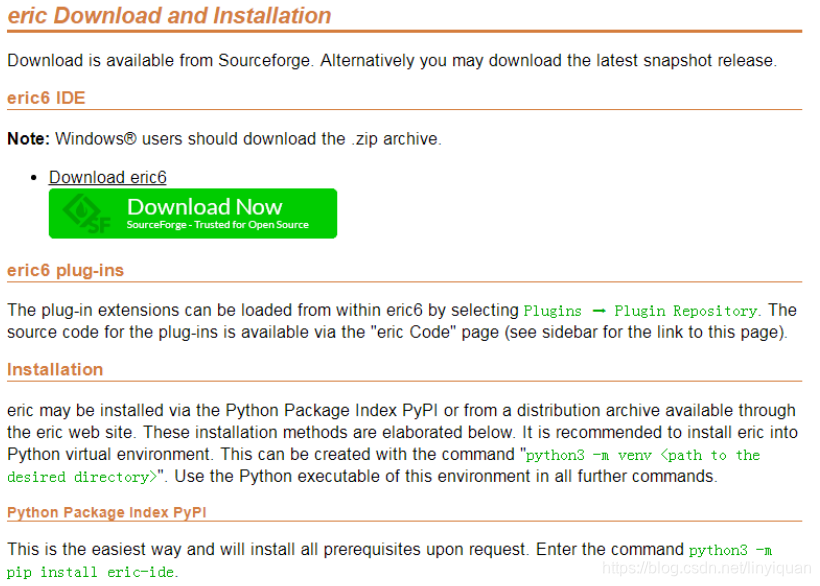Image resolution: width=820 pixels, height=586 pixels.
Task: Click the eric Download and Installation page title
Action: (169, 16)
